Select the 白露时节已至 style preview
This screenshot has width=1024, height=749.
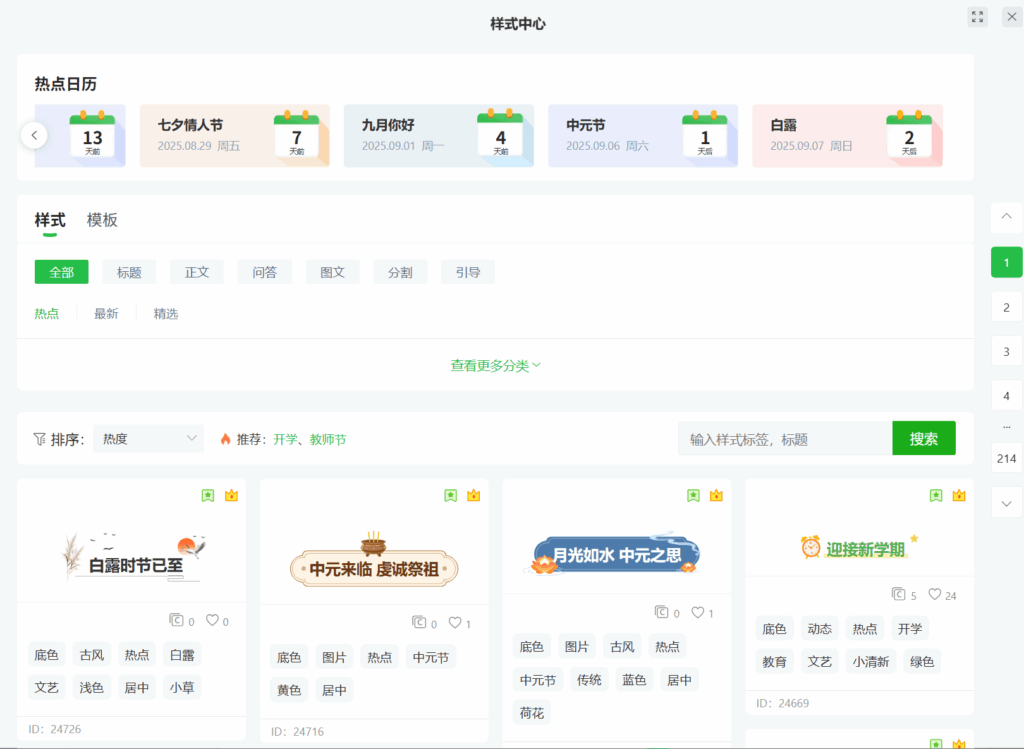pyautogui.click(x=135, y=556)
